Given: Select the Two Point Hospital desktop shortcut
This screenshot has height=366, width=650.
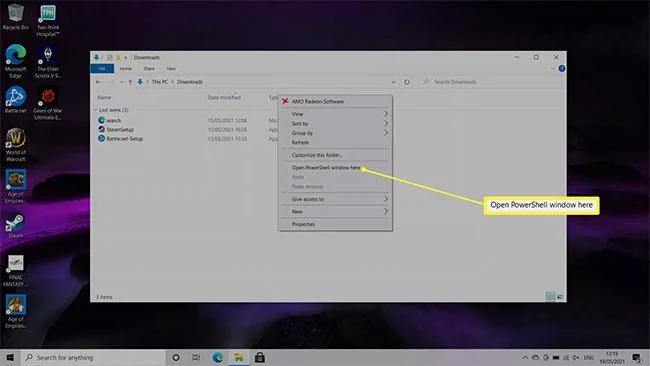Looking at the screenshot, I should [48, 20].
